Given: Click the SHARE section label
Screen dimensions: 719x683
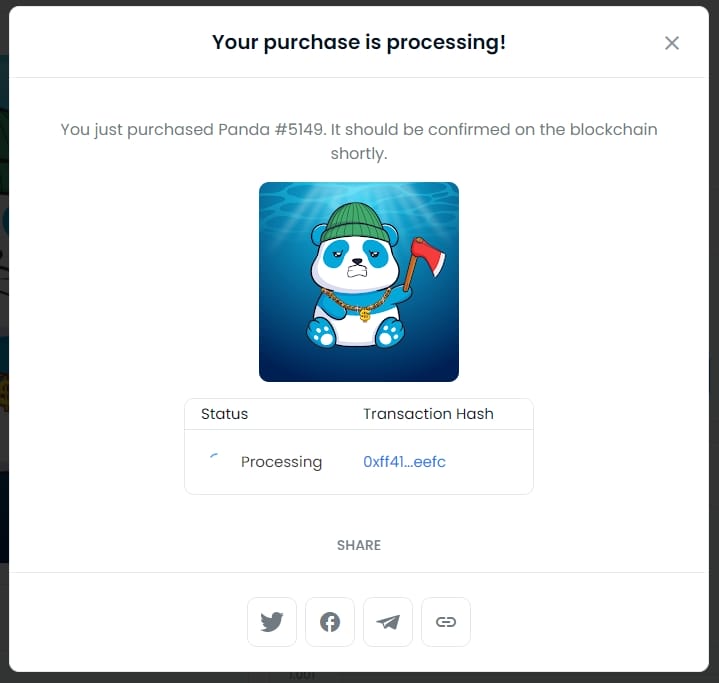Looking at the screenshot, I should pyautogui.click(x=359, y=545).
